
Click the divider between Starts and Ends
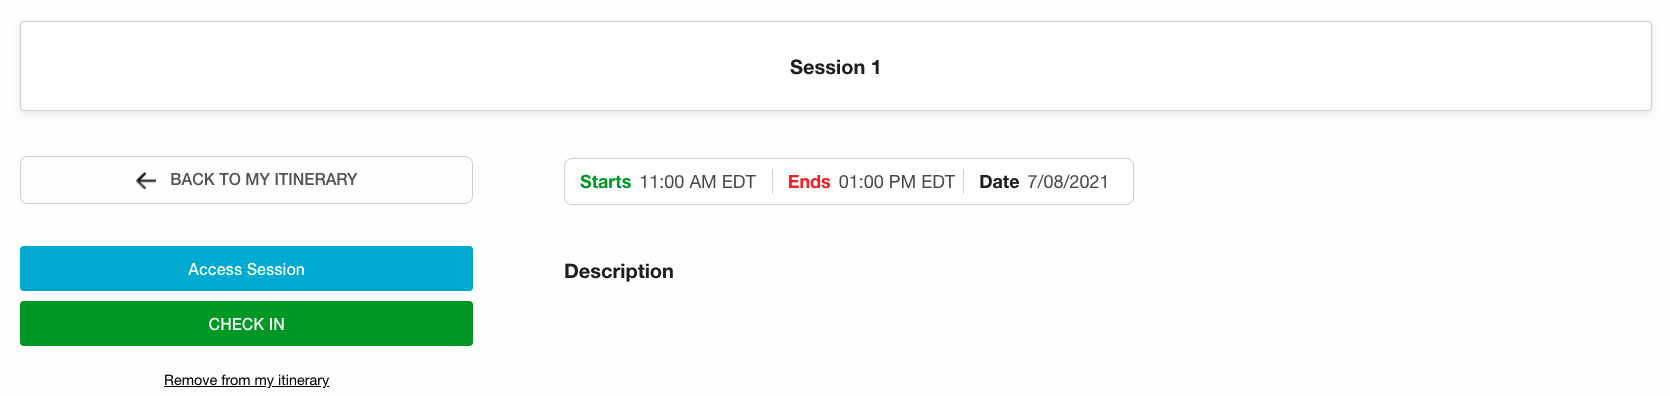[x=772, y=182]
